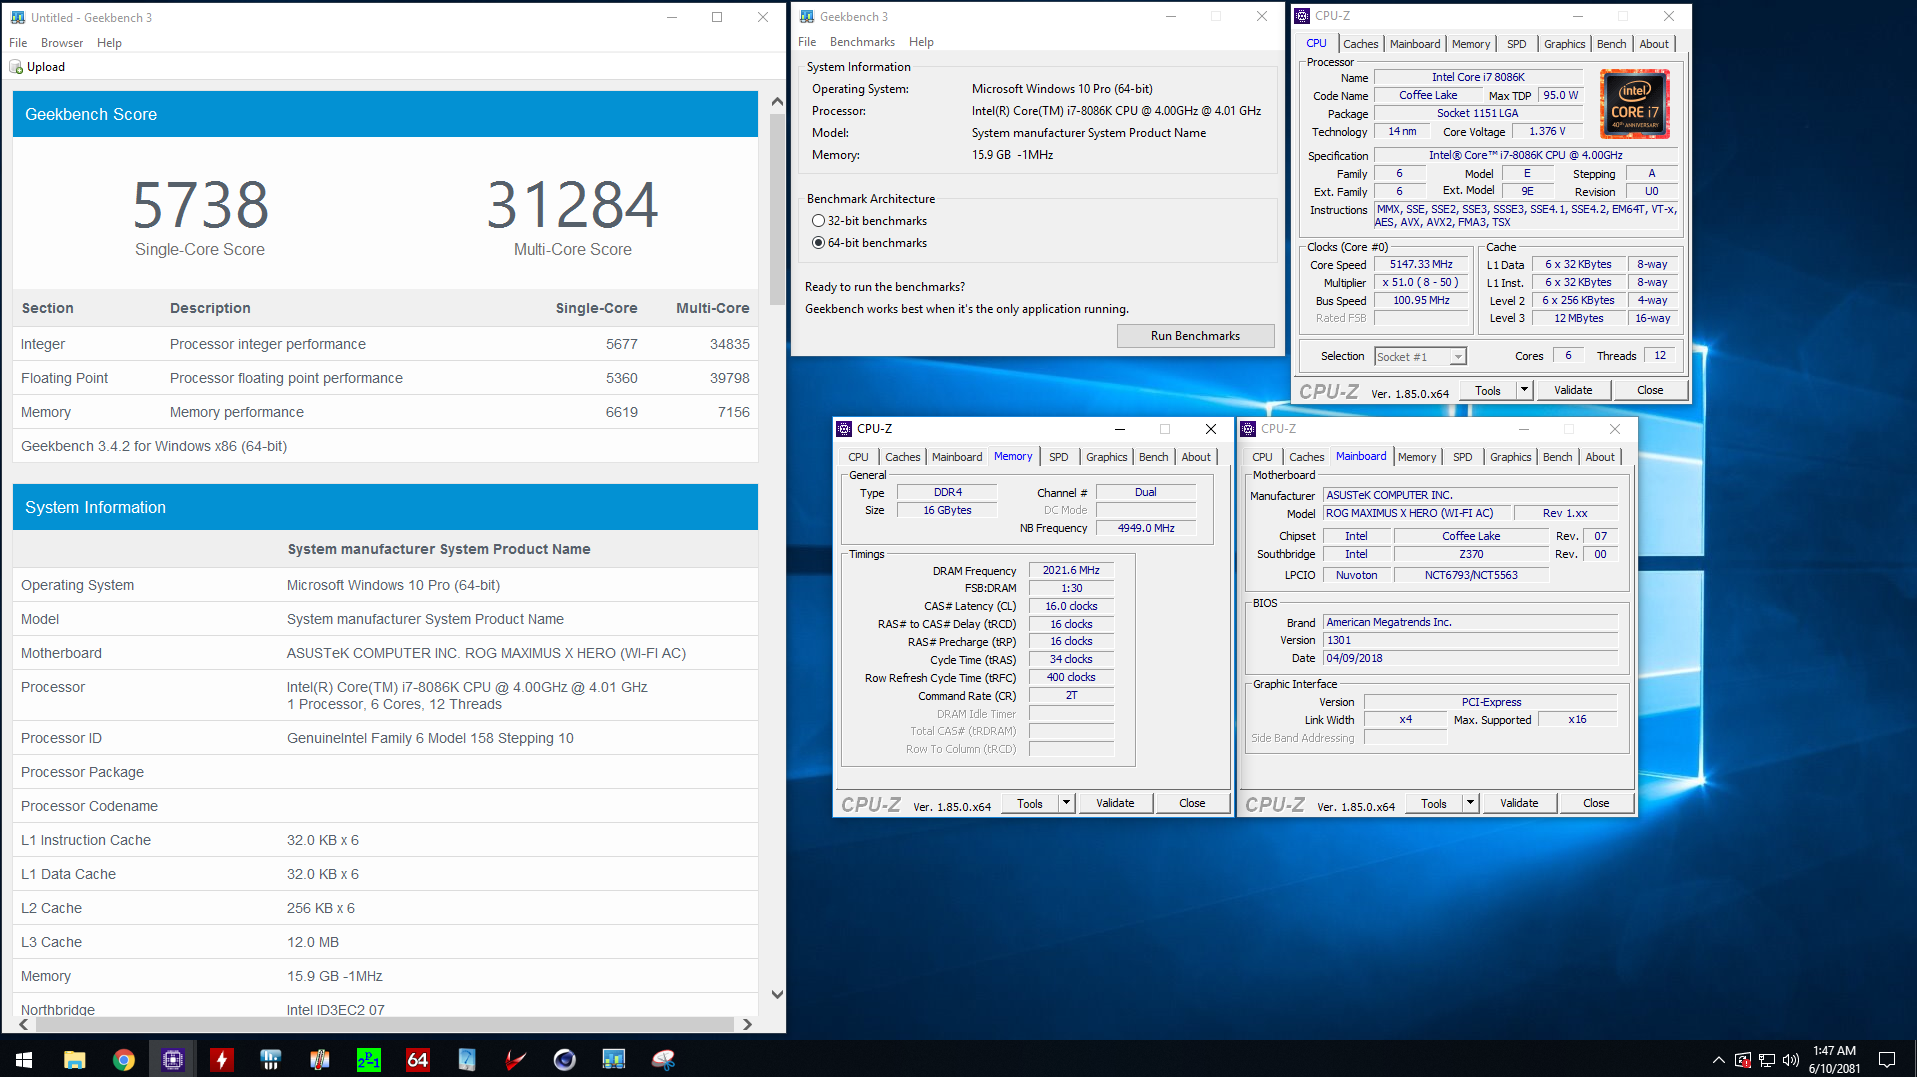The width and height of the screenshot is (1917, 1077).
Task: Open the Action Center notification icon
Action: click(1887, 1059)
